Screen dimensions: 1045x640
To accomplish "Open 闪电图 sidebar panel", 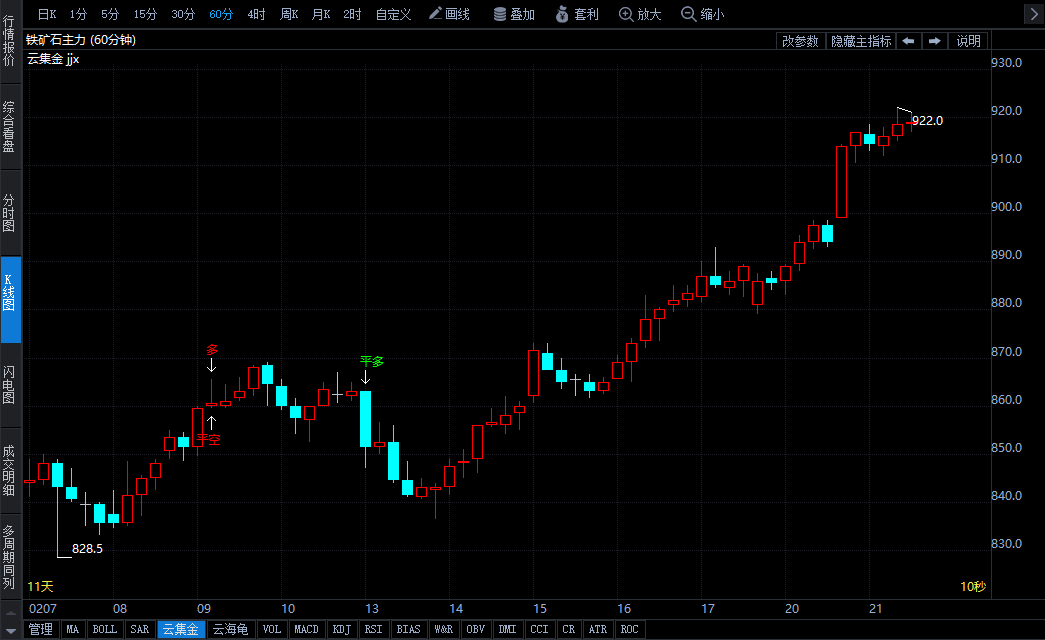I will [9, 385].
